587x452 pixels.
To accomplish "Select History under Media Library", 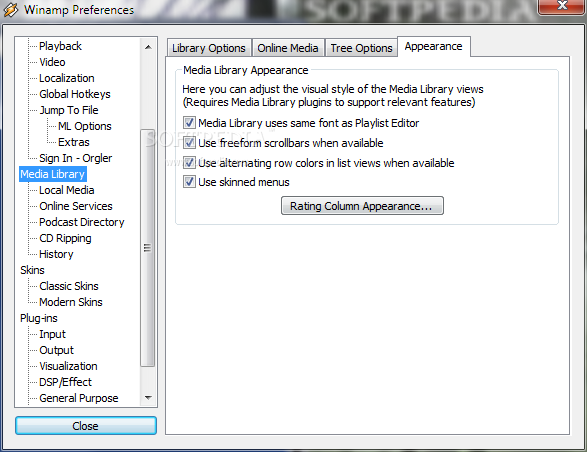I will pos(56,254).
